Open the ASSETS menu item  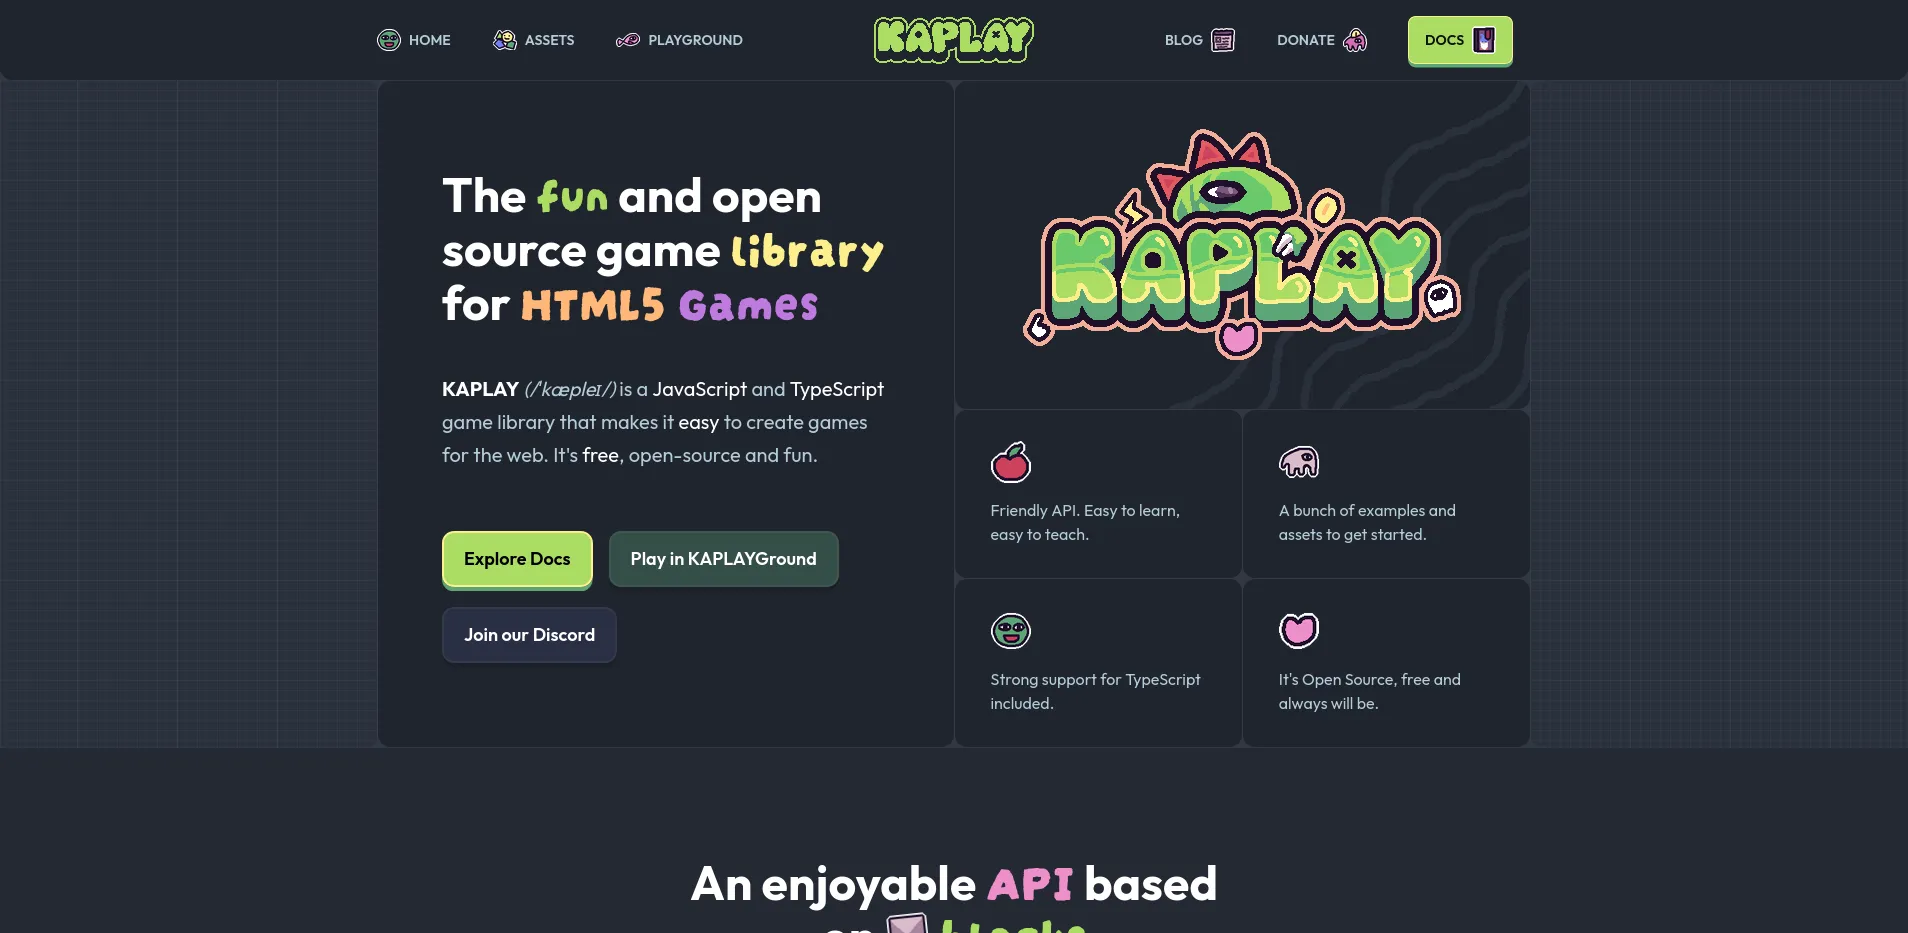(548, 40)
